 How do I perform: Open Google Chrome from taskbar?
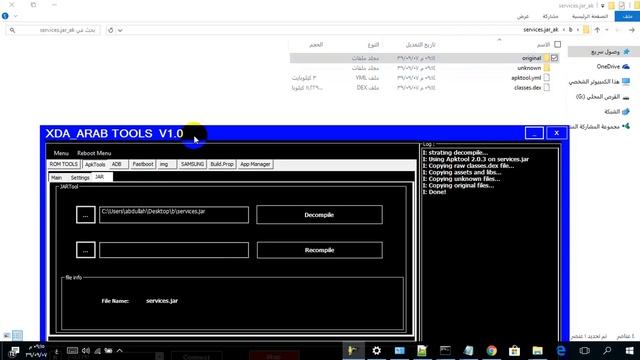pos(491,351)
